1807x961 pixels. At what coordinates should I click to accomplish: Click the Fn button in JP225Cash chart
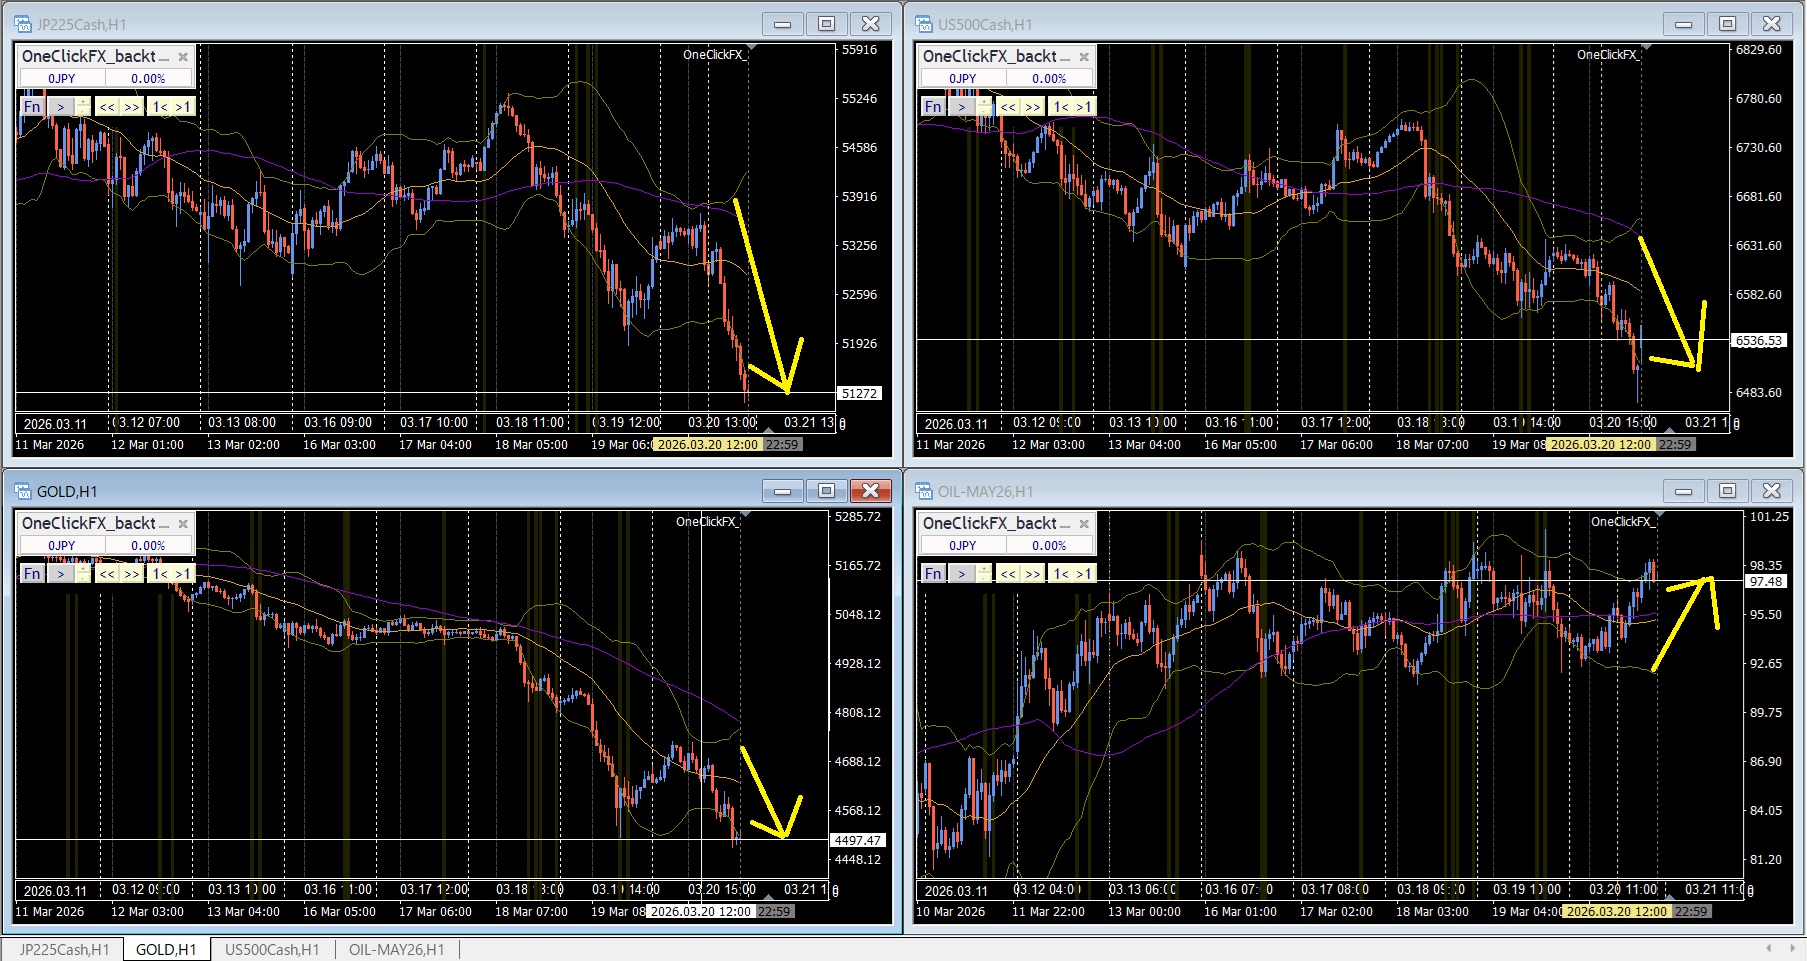coord(32,107)
